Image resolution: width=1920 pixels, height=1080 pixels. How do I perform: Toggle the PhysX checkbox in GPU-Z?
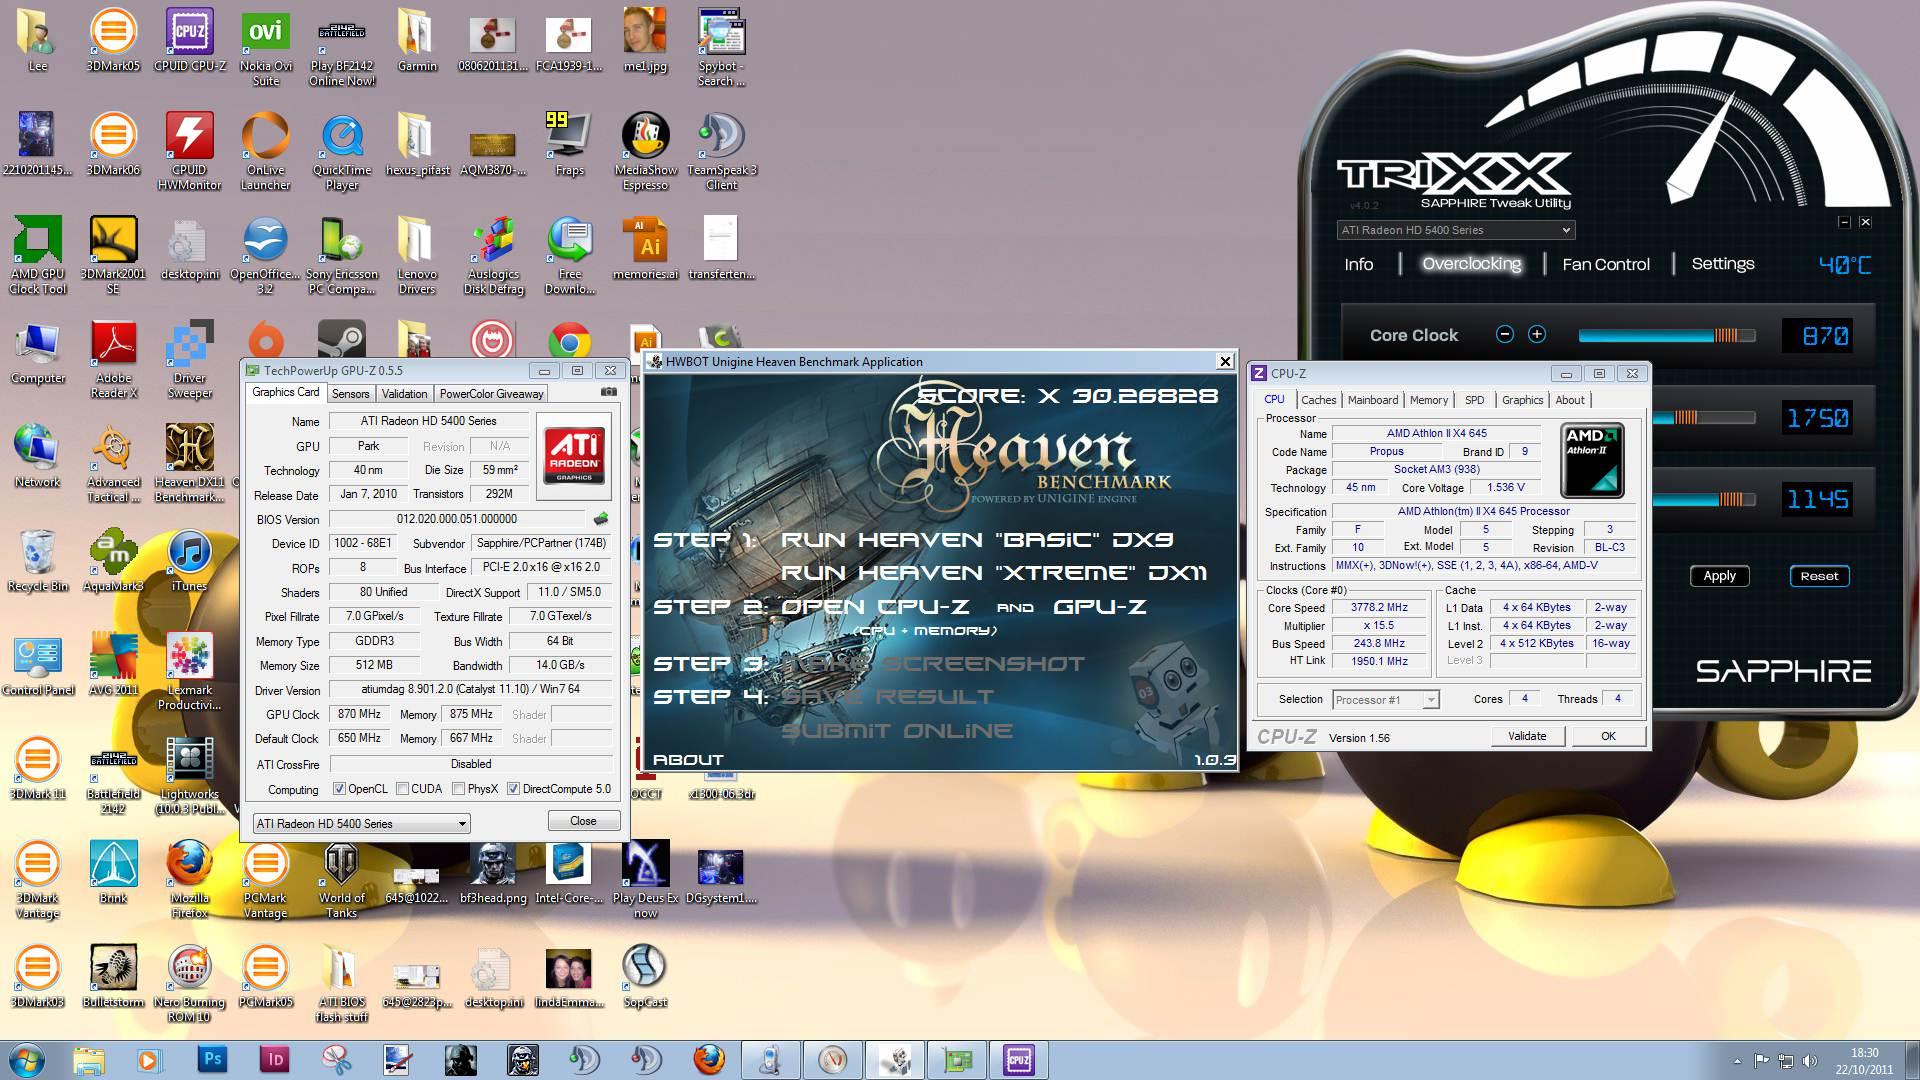458,789
